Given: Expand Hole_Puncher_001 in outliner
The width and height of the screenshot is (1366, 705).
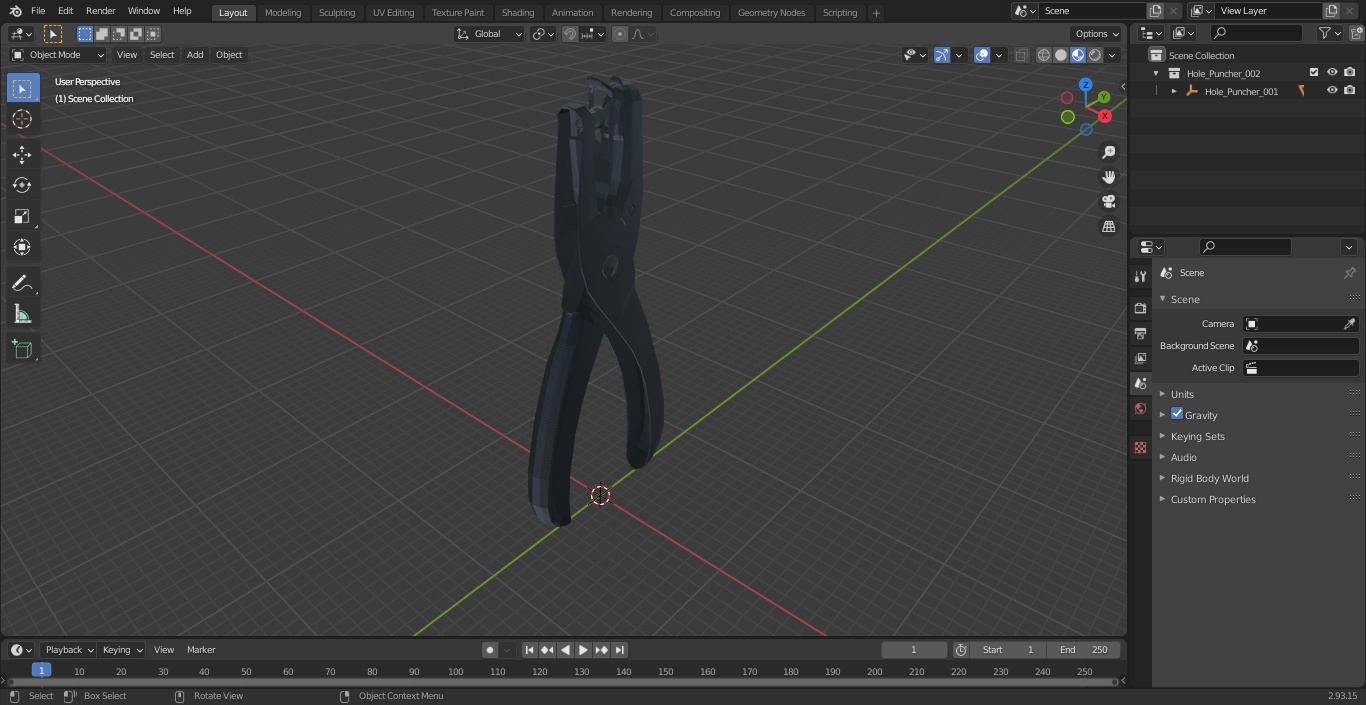Looking at the screenshot, I should click(x=1174, y=91).
